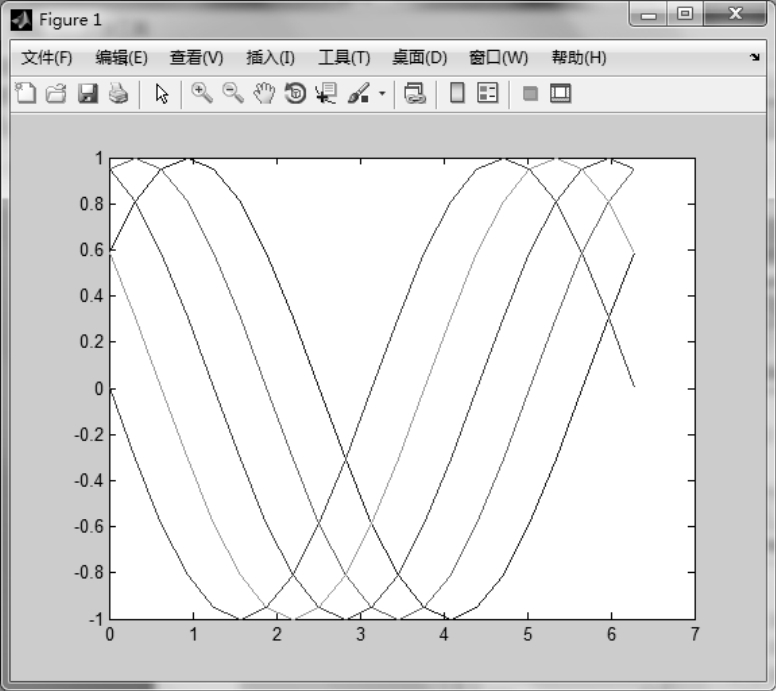Enable the Rotate 3D tool
The image size is (776, 691).
coord(295,94)
